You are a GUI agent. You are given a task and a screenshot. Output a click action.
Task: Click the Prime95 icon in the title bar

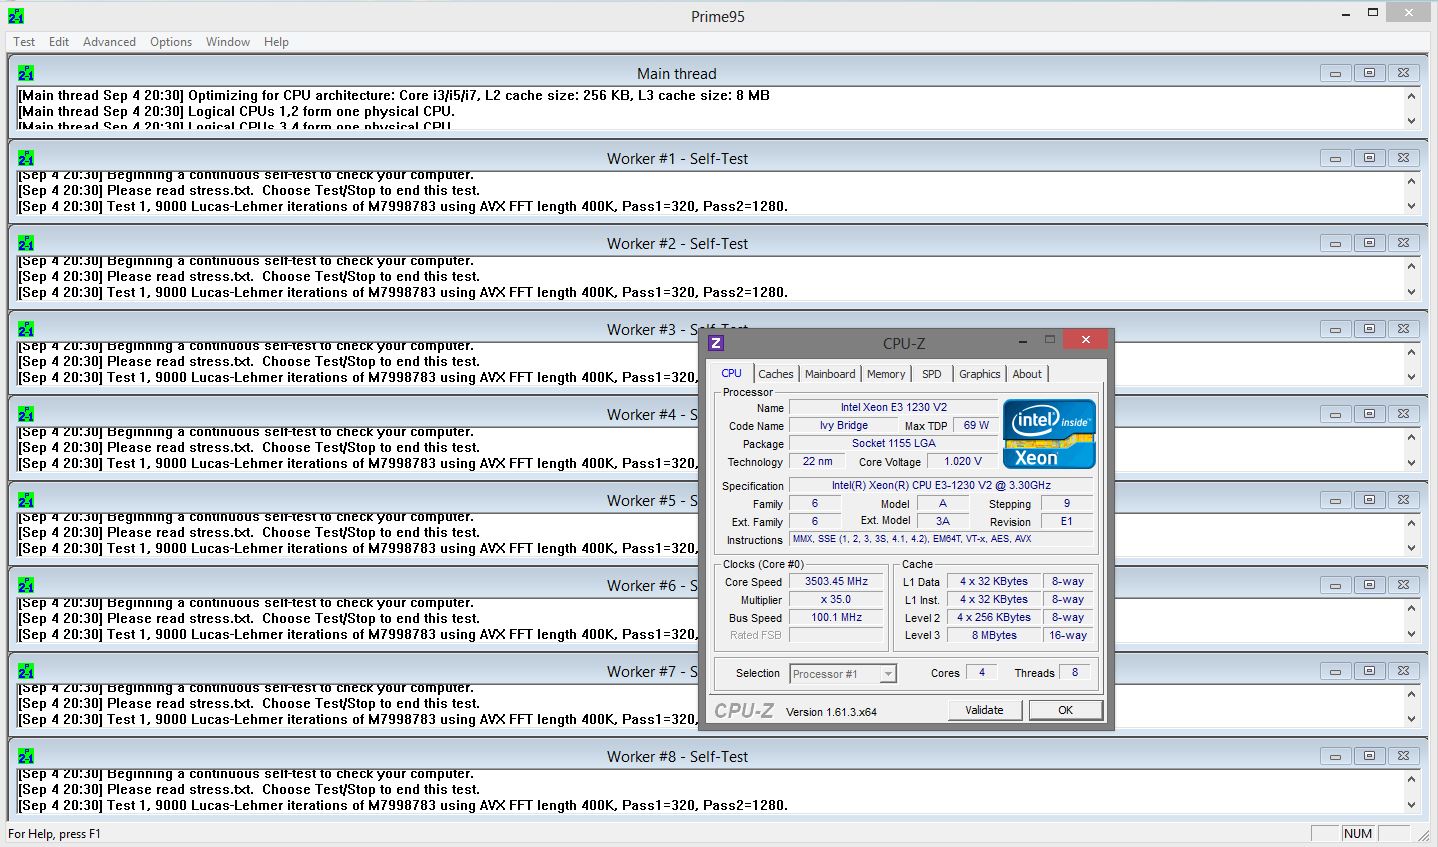(x=16, y=16)
